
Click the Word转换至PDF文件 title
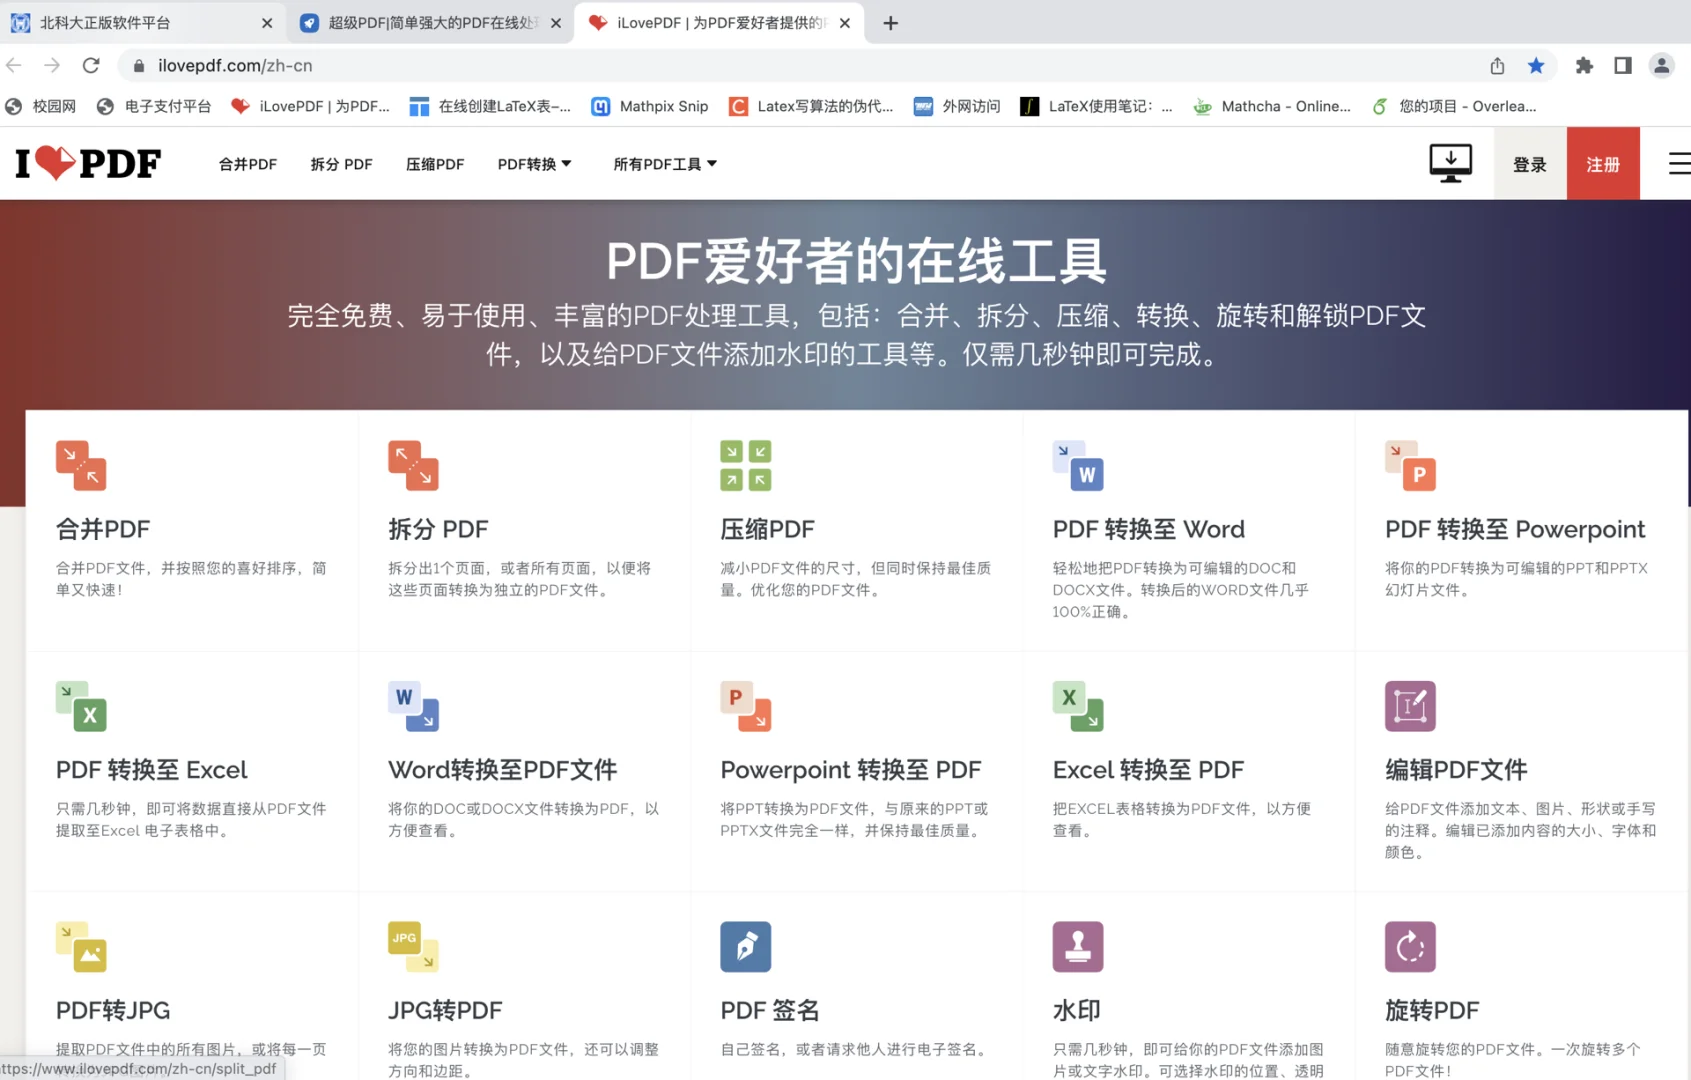(502, 770)
